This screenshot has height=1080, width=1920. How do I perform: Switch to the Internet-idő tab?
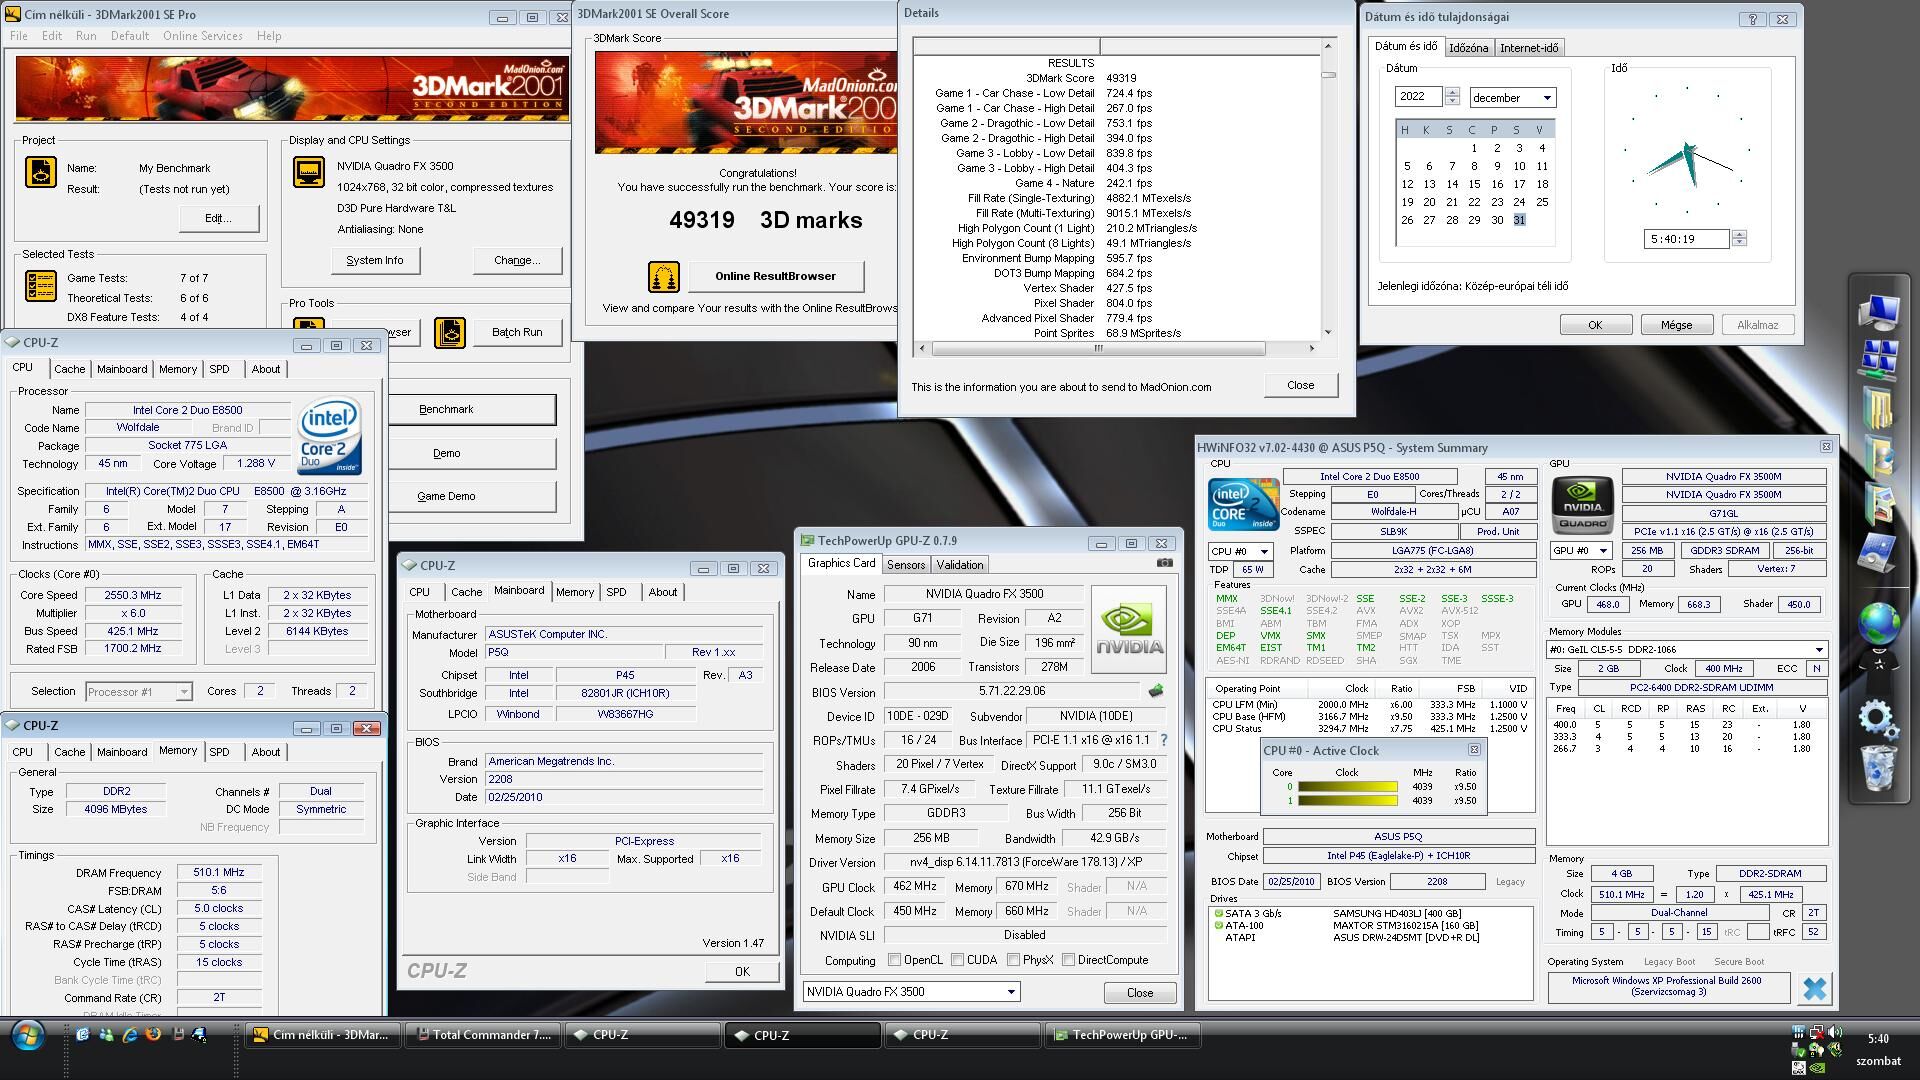click(1528, 48)
